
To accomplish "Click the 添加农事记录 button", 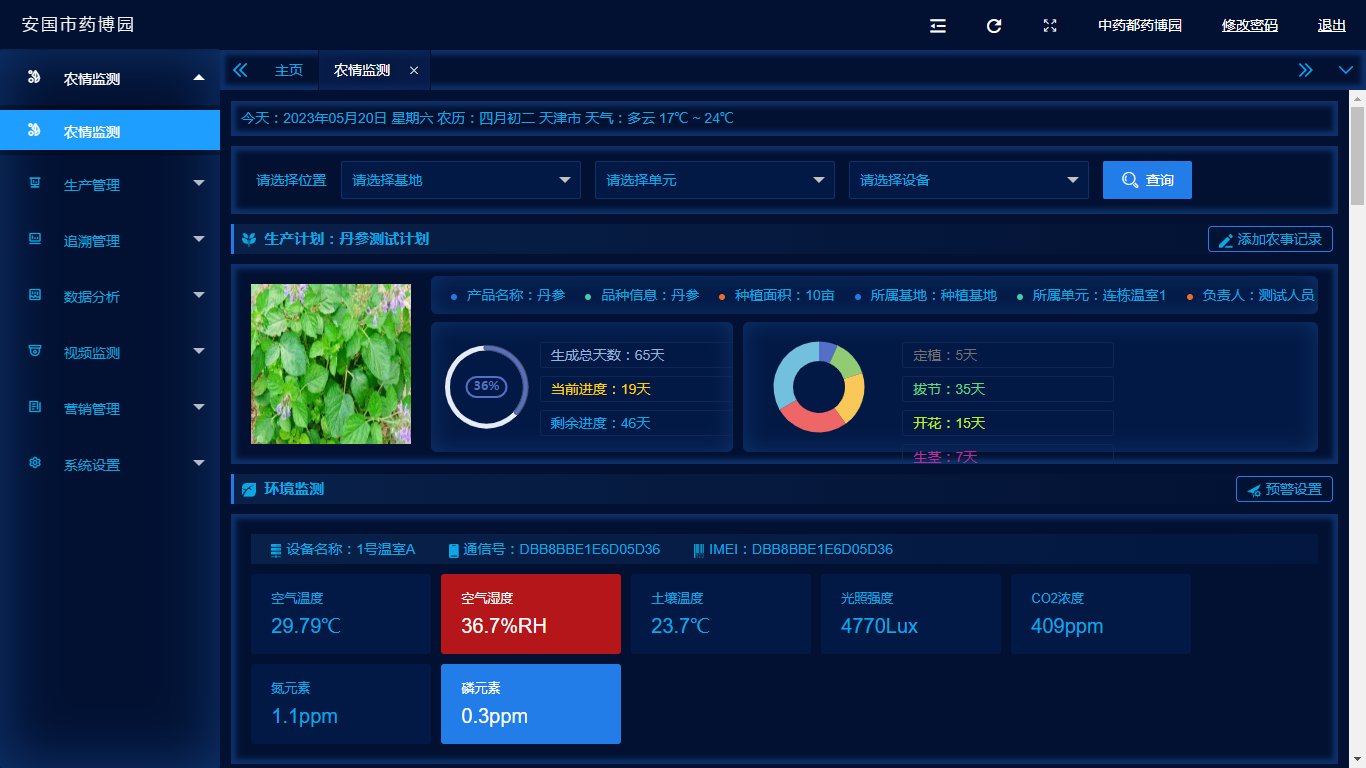I will tap(1269, 239).
